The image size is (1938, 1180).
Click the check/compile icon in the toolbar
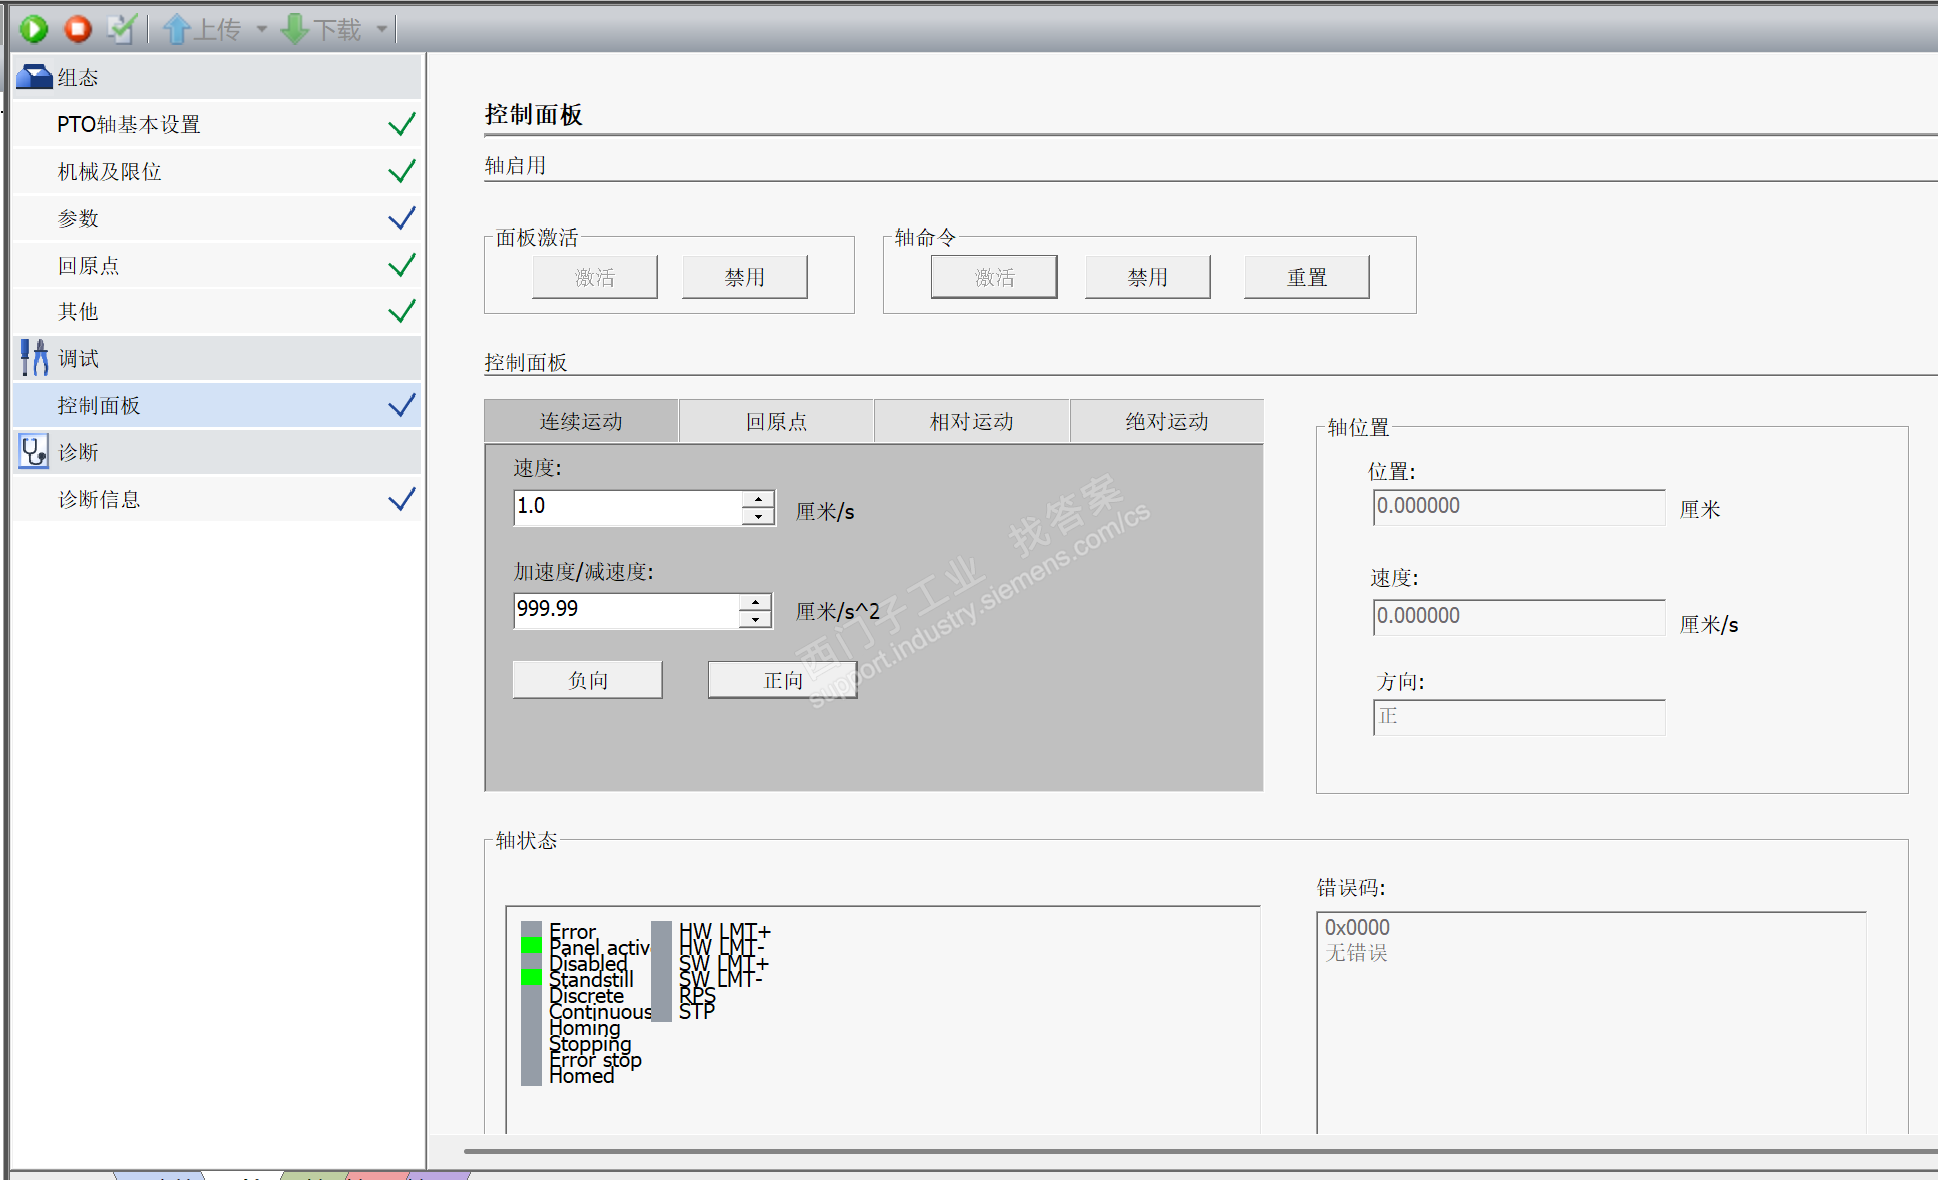(x=121, y=29)
